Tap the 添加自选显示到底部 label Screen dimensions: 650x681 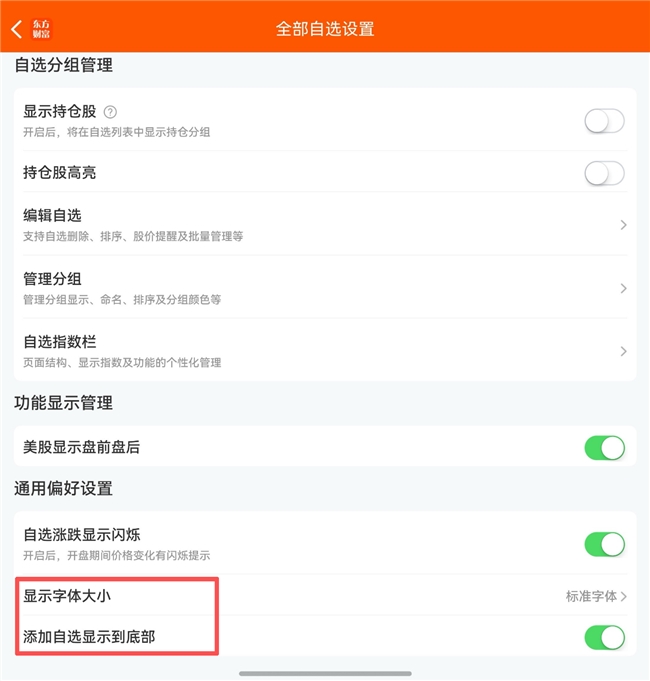[89, 637]
